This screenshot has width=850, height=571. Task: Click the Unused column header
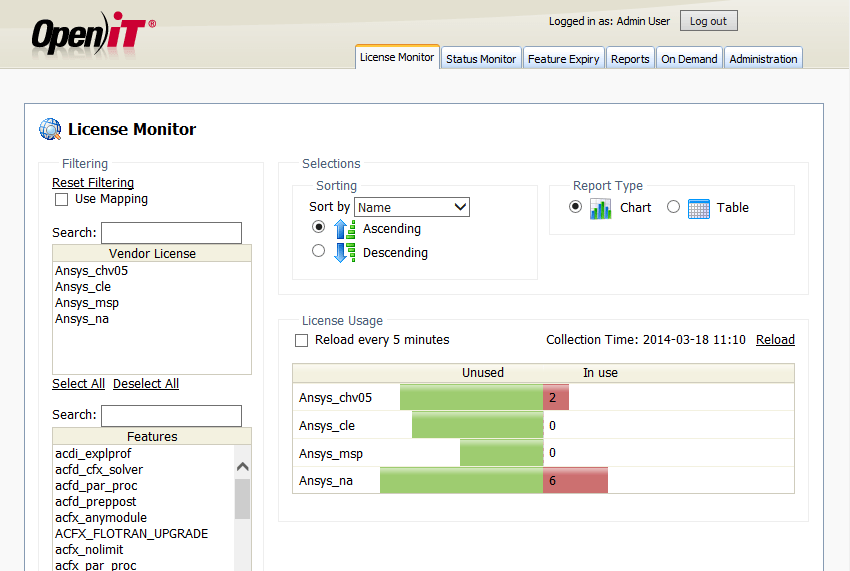pyautogui.click(x=482, y=373)
